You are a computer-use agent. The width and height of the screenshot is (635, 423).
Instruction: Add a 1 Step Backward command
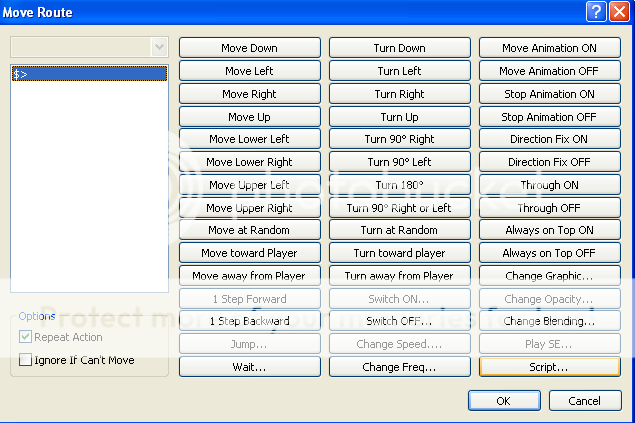pos(250,321)
